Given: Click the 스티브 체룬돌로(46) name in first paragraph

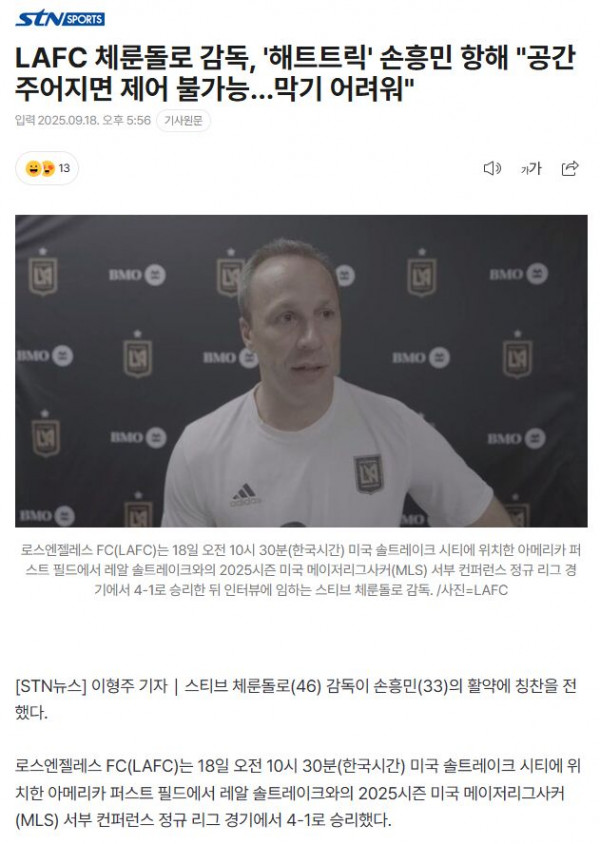Looking at the screenshot, I should pos(253,686).
